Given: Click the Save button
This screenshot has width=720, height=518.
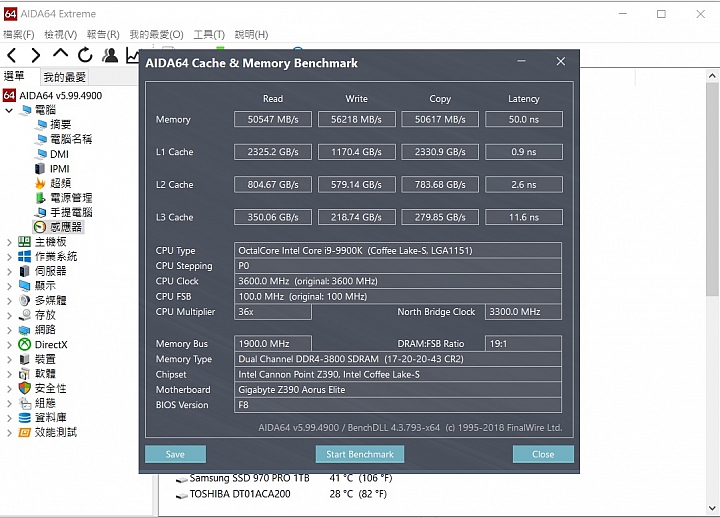Looking at the screenshot, I should pyautogui.click(x=175, y=454).
